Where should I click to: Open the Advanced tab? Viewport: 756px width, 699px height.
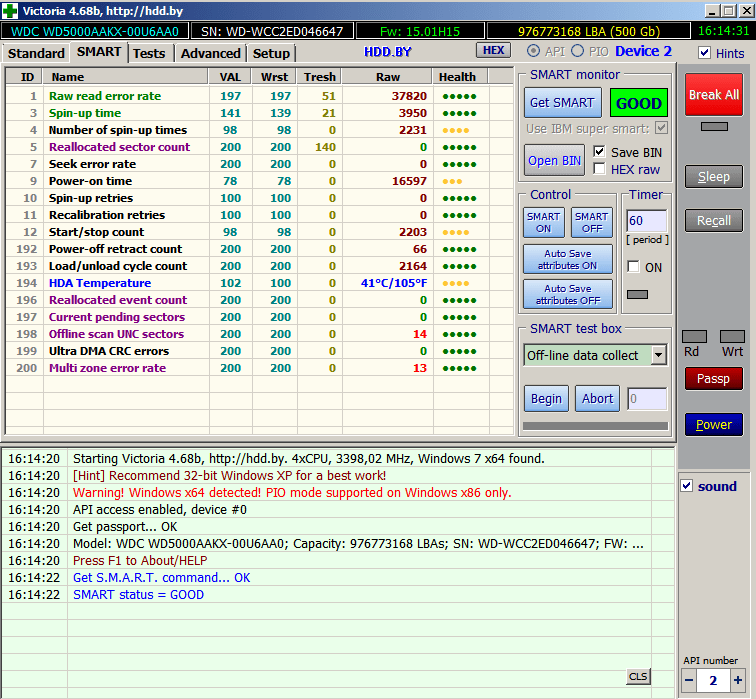point(211,53)
